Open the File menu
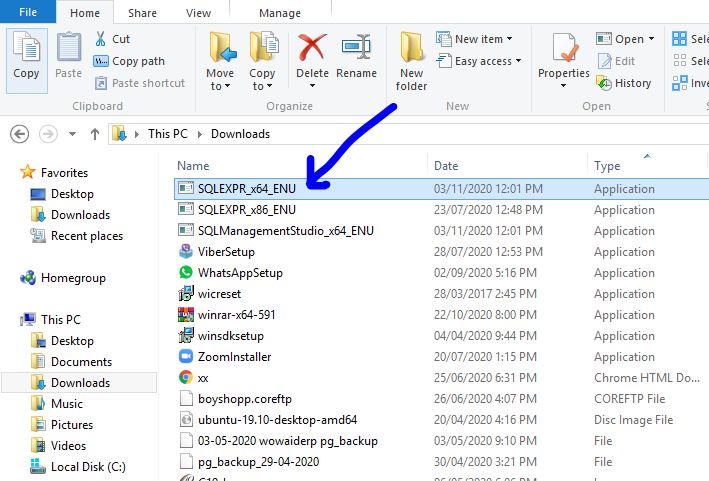The image size is (709, 481). click(x=28, y=13)
